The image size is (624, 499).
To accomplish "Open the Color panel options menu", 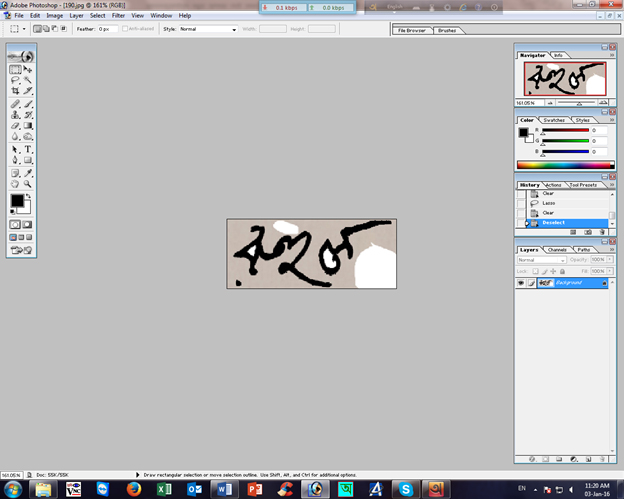I will coord(612,120).
